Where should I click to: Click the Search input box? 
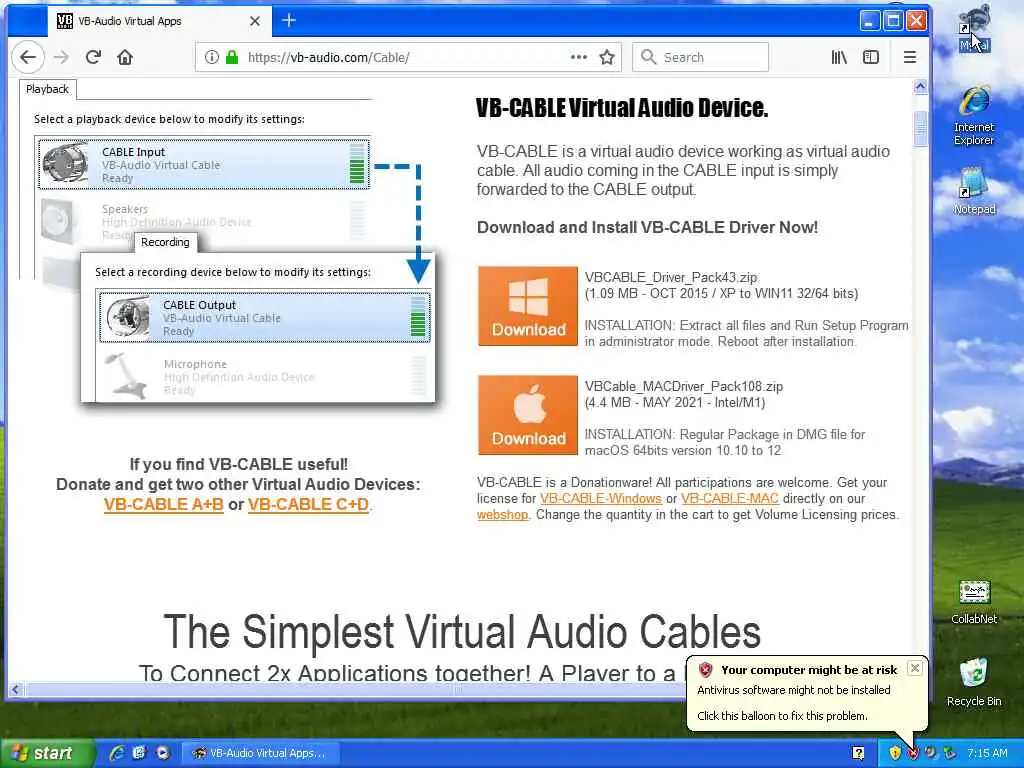click(700, 57)
